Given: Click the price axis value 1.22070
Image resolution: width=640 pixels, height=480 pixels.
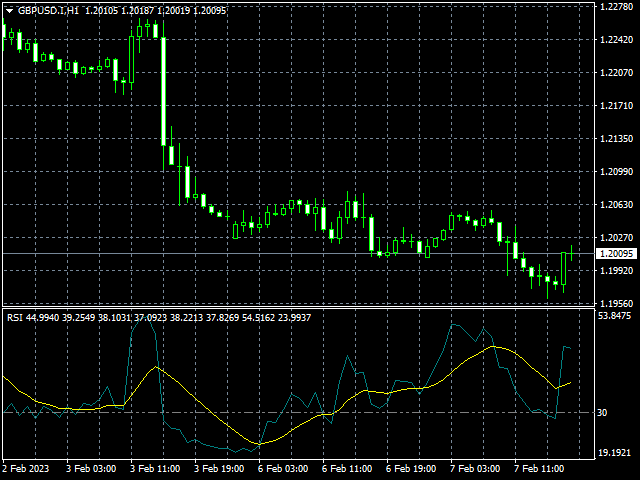Looking at the screenshot, I should pyautogui.click(x=616, y=73).
